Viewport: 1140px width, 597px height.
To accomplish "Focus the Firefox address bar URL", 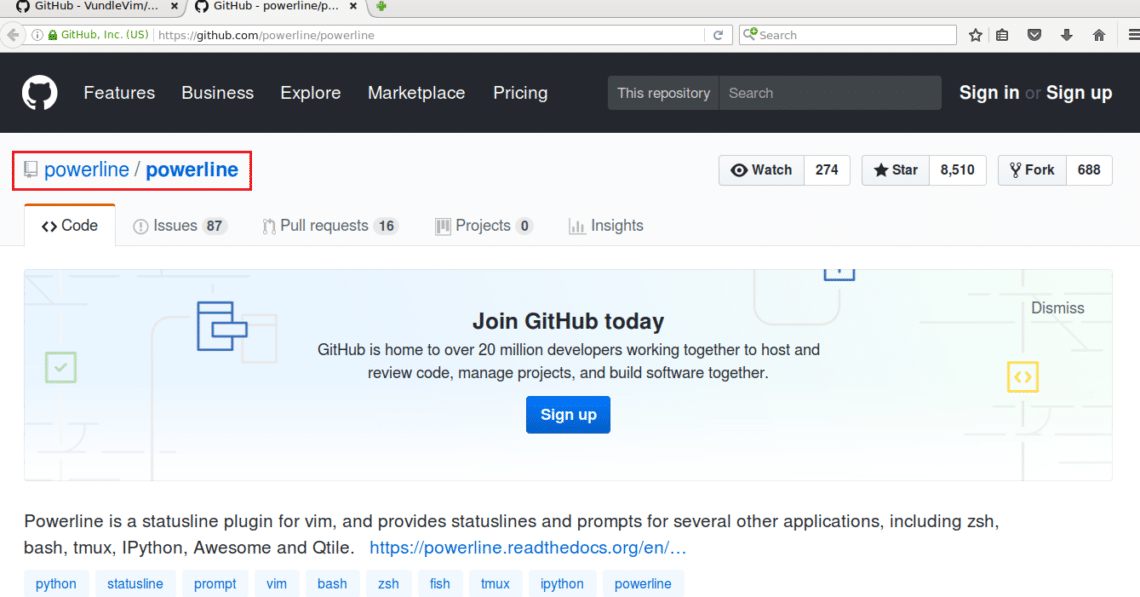I will pyautogui.click(x=429, y=35).
